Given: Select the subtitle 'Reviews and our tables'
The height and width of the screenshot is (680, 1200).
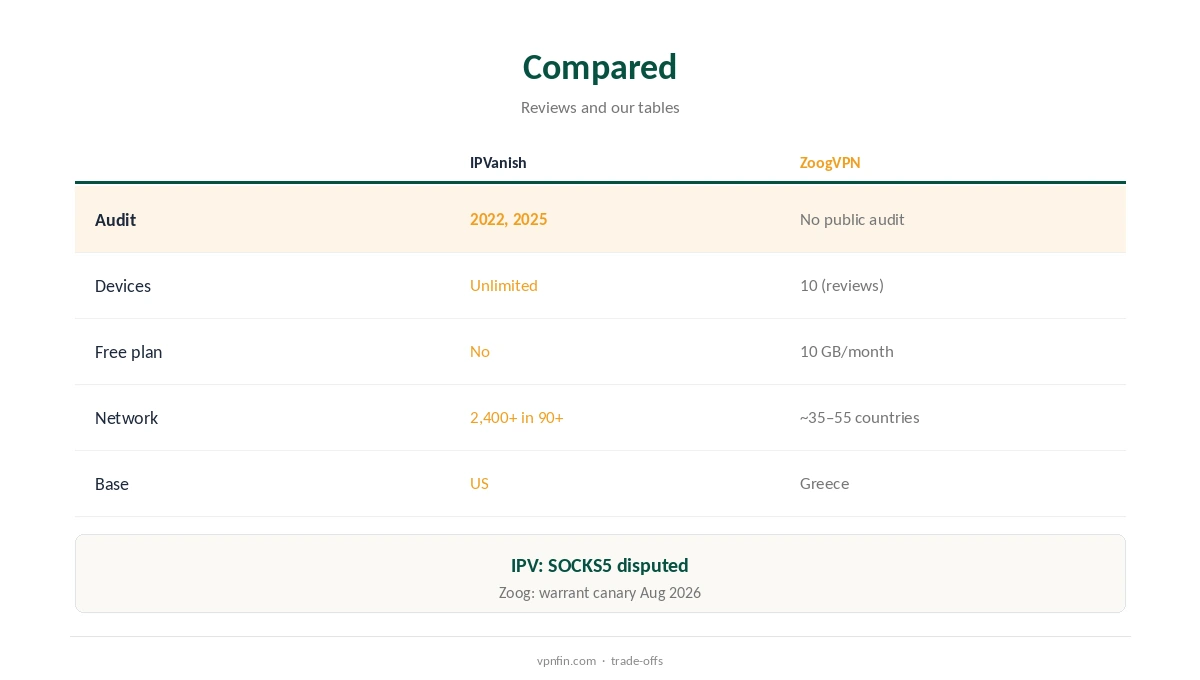Looking at the screenshot, I should point(600,107).
